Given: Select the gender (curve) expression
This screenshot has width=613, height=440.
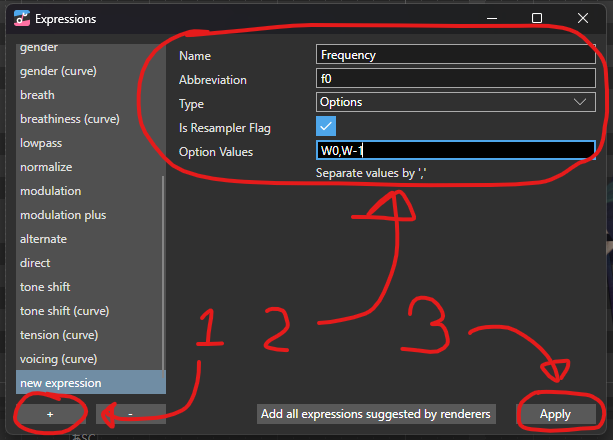Looking at the screenshot, I should (91, 71).
